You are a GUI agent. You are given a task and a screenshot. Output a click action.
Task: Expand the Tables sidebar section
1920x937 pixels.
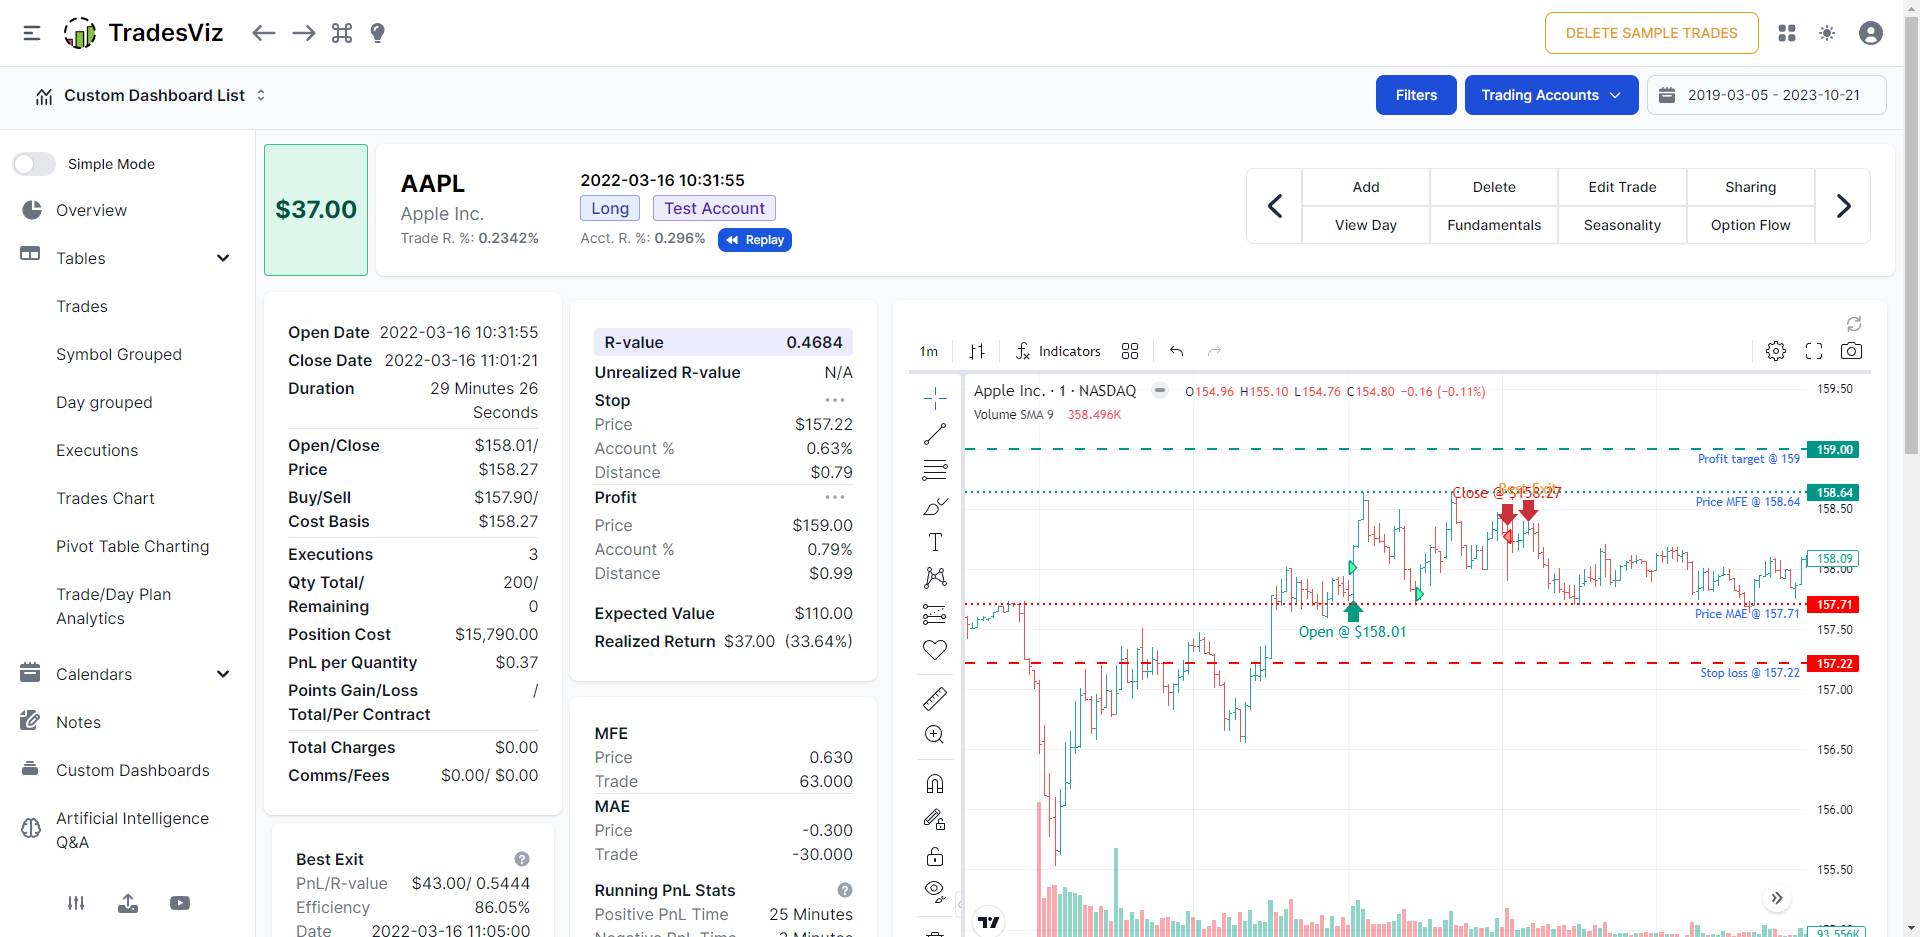pyautogui.click(x=223, y=258)
